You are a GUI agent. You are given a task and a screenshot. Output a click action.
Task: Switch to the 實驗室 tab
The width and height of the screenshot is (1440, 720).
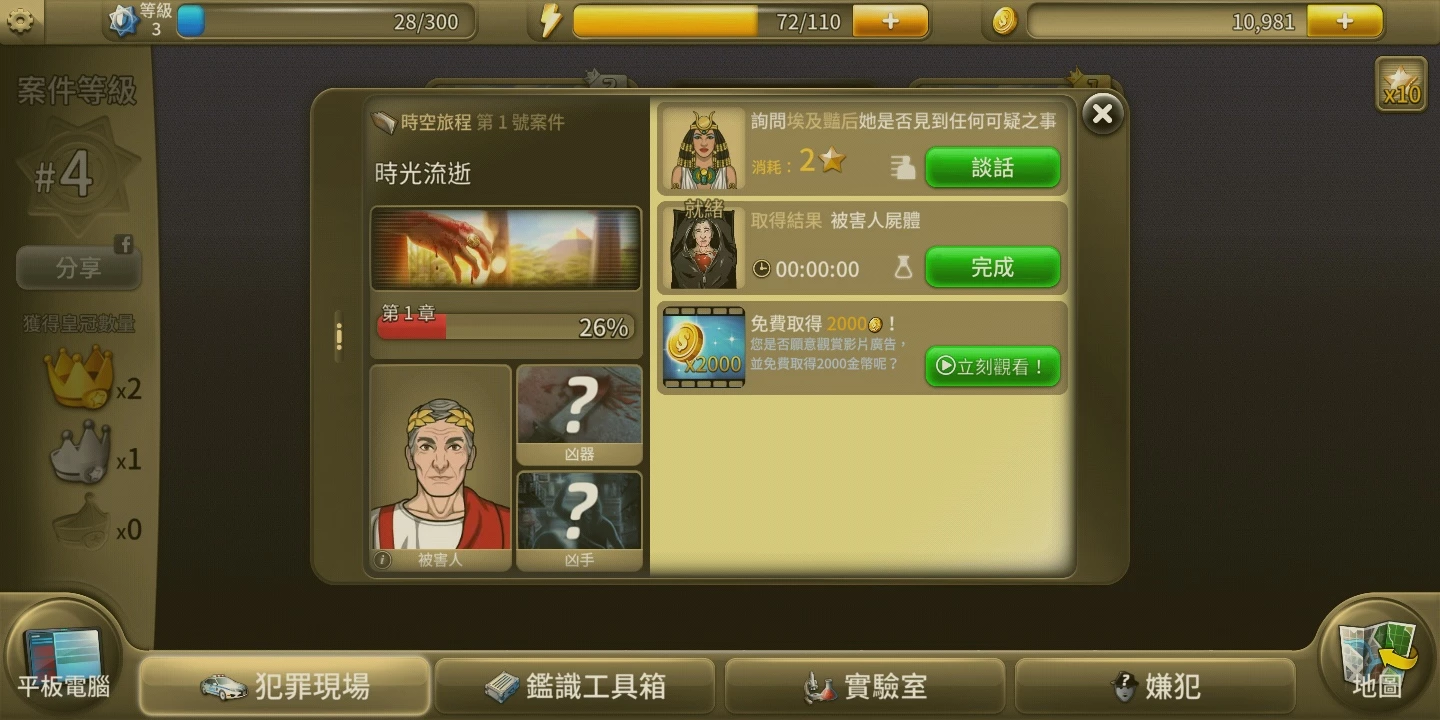[865, 686]
